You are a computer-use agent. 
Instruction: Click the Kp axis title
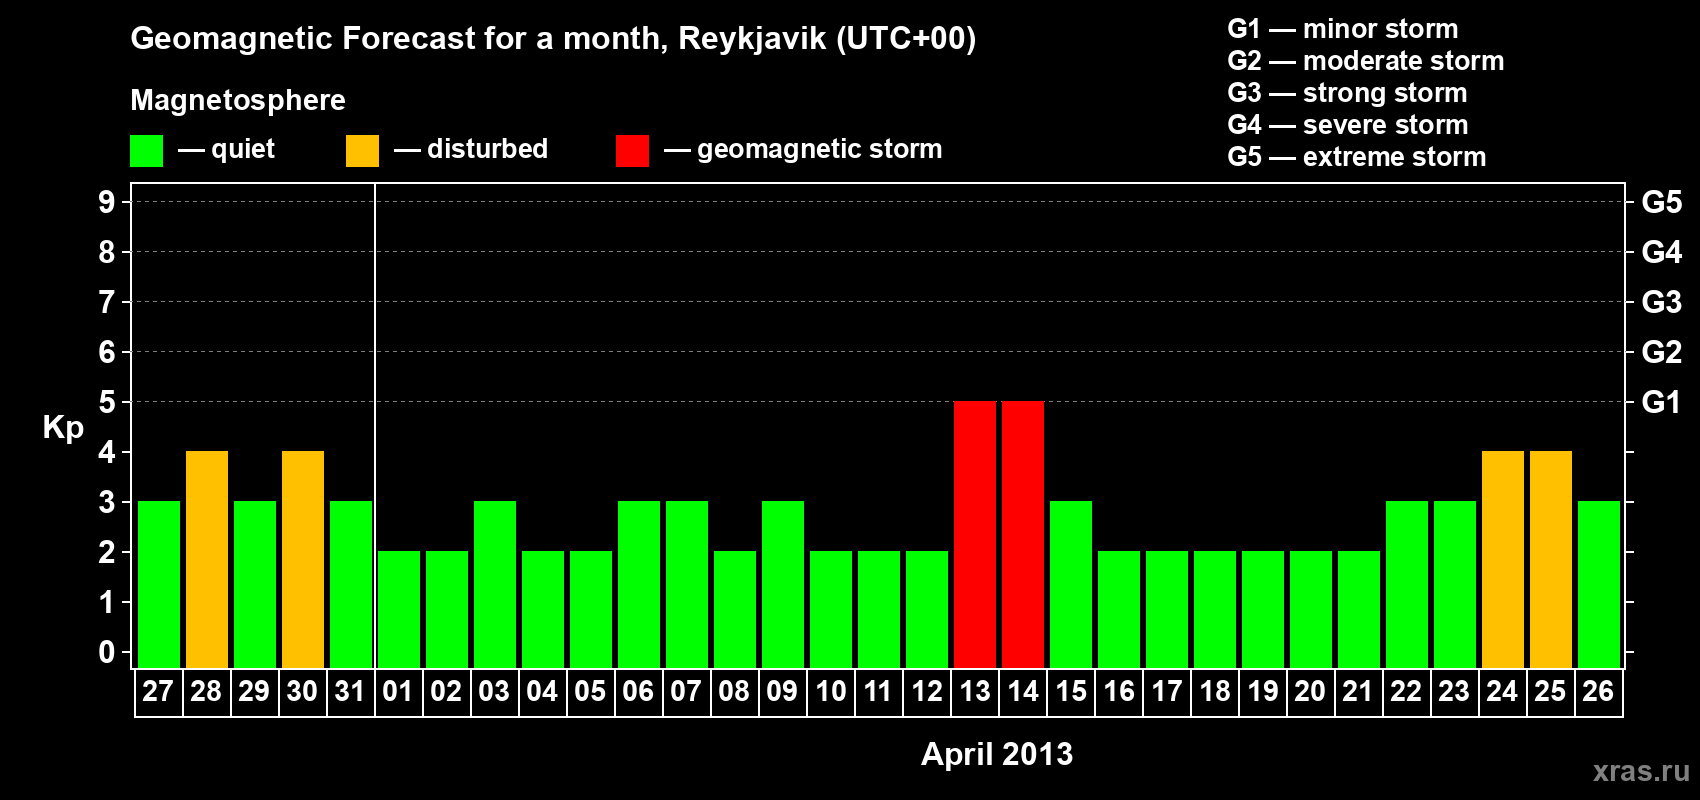tap(63, 428)
